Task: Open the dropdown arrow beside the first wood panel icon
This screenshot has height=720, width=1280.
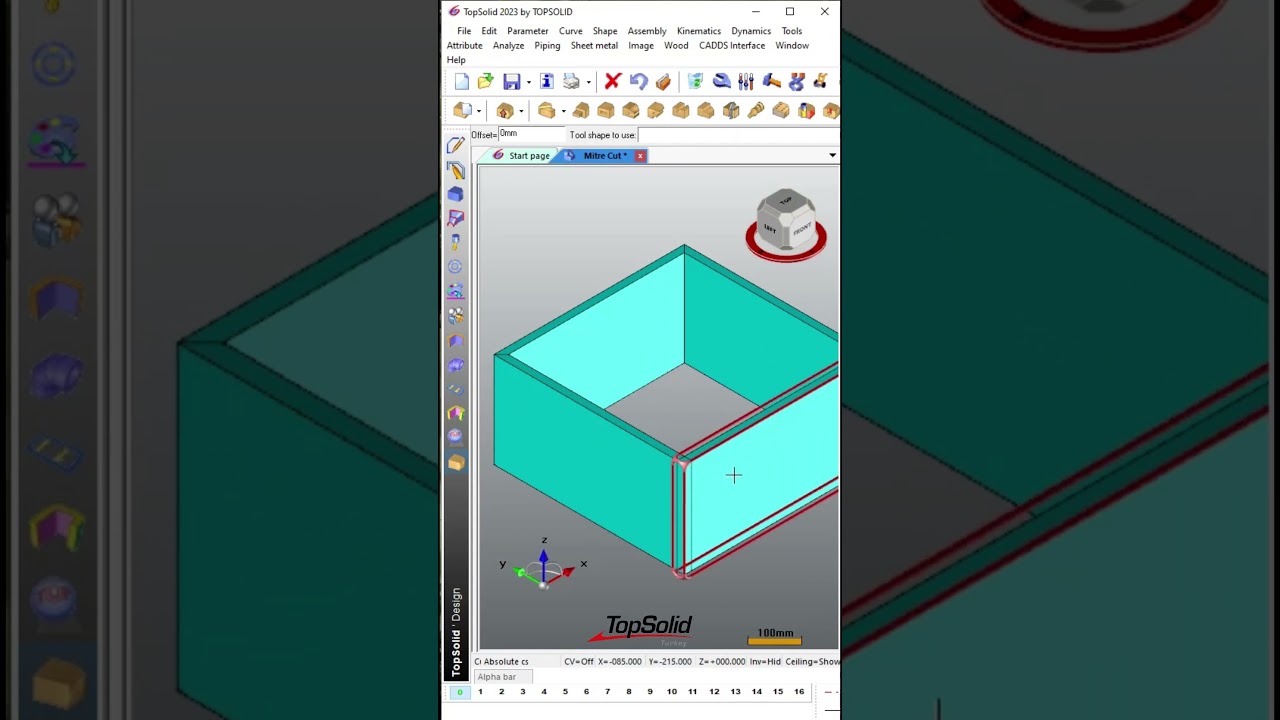Action: 479,111
